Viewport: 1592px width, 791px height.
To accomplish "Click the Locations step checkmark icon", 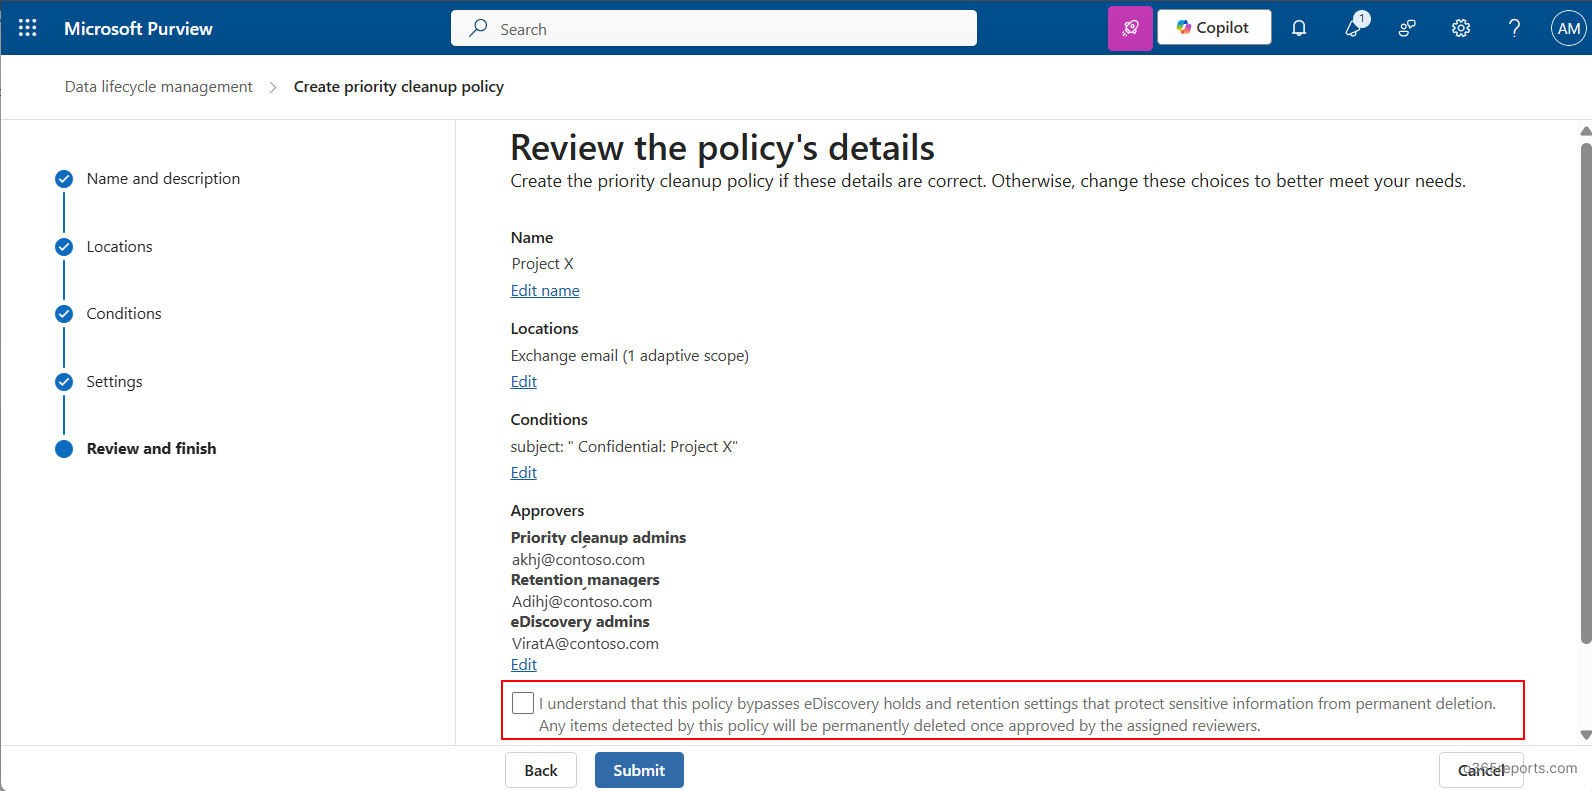I will [x=64, y=247].
